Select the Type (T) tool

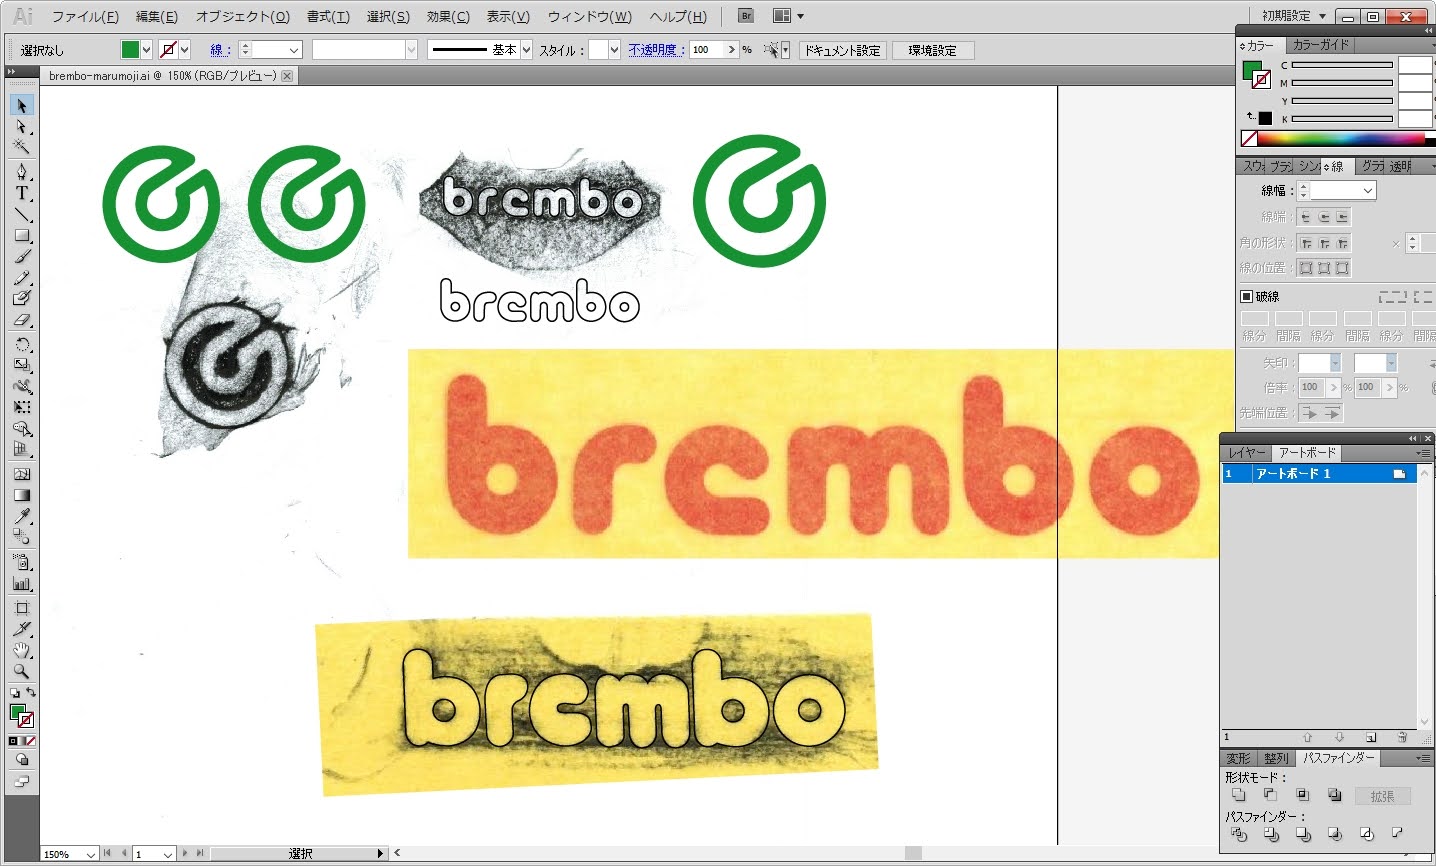click(x=21, y=194)
